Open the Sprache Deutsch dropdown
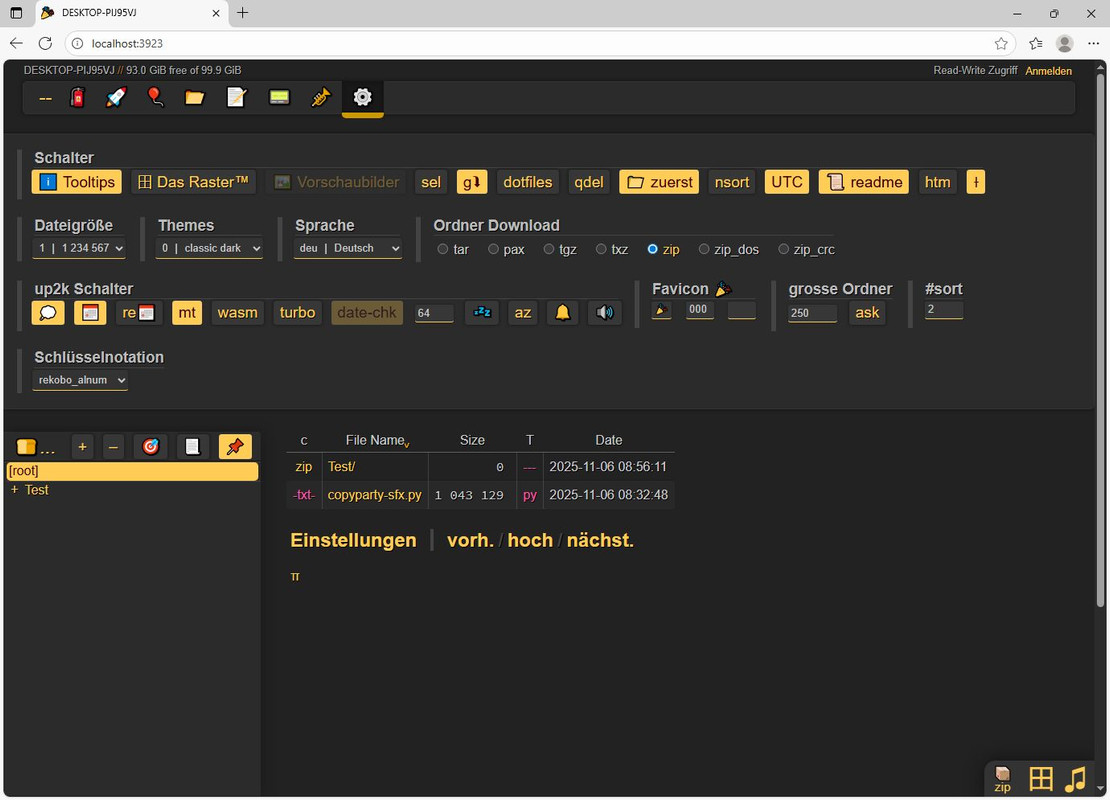 348,248
